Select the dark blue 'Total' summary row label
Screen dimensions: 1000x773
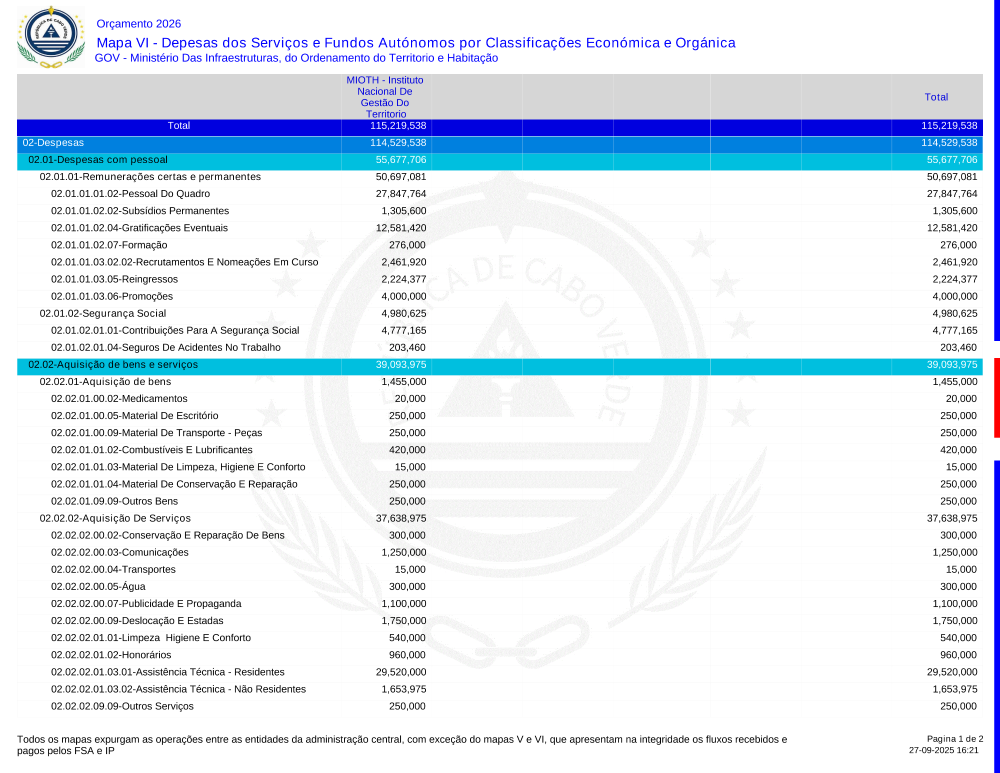(x=179, y=126)
